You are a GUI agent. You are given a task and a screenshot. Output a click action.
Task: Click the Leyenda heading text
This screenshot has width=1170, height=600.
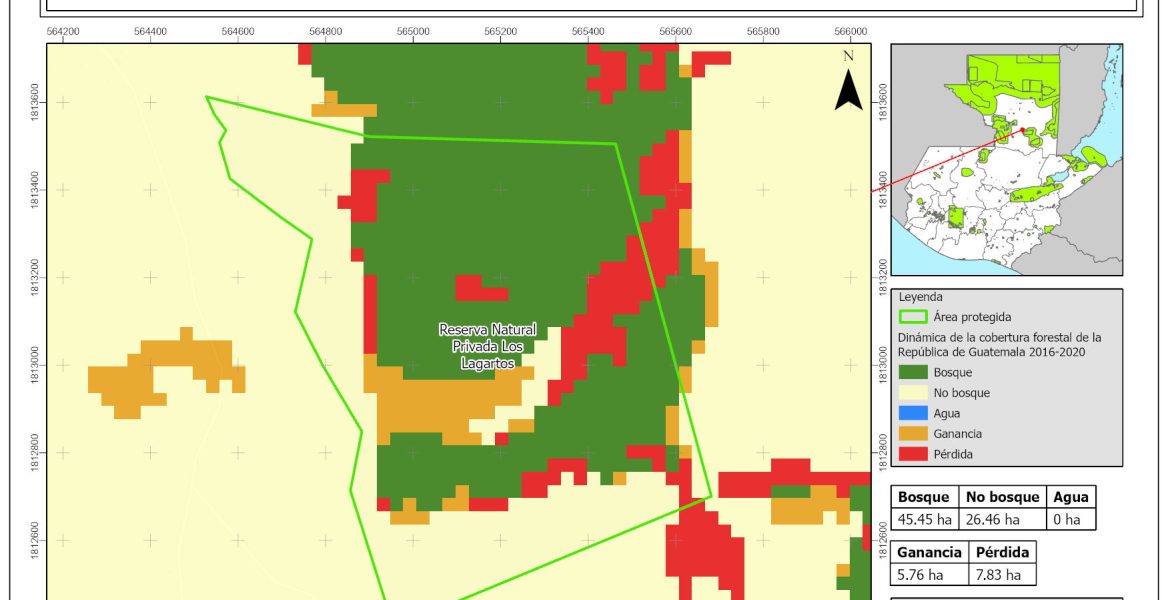(921, 297)
